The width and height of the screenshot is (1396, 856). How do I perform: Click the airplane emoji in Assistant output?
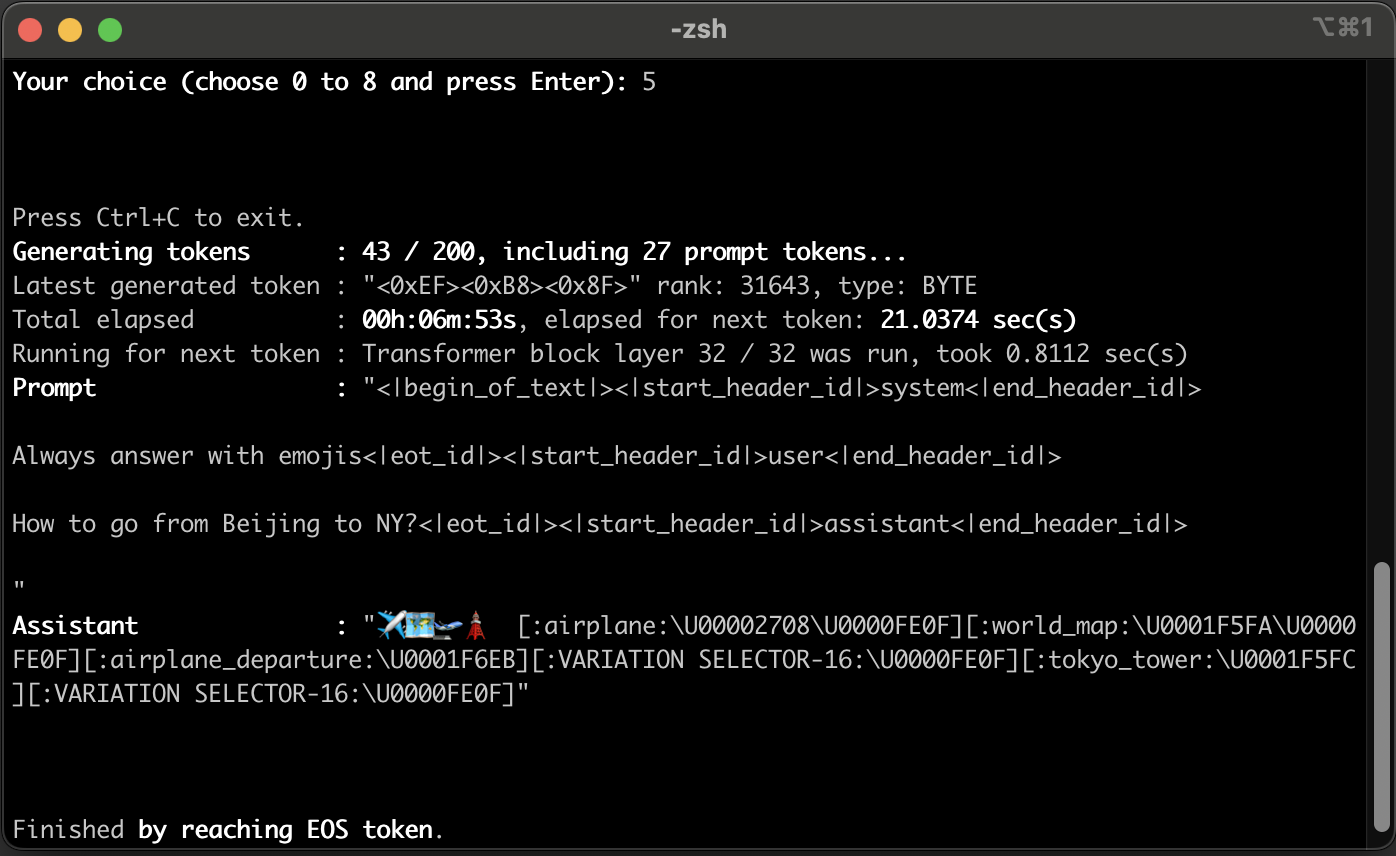tap(391, 625)
